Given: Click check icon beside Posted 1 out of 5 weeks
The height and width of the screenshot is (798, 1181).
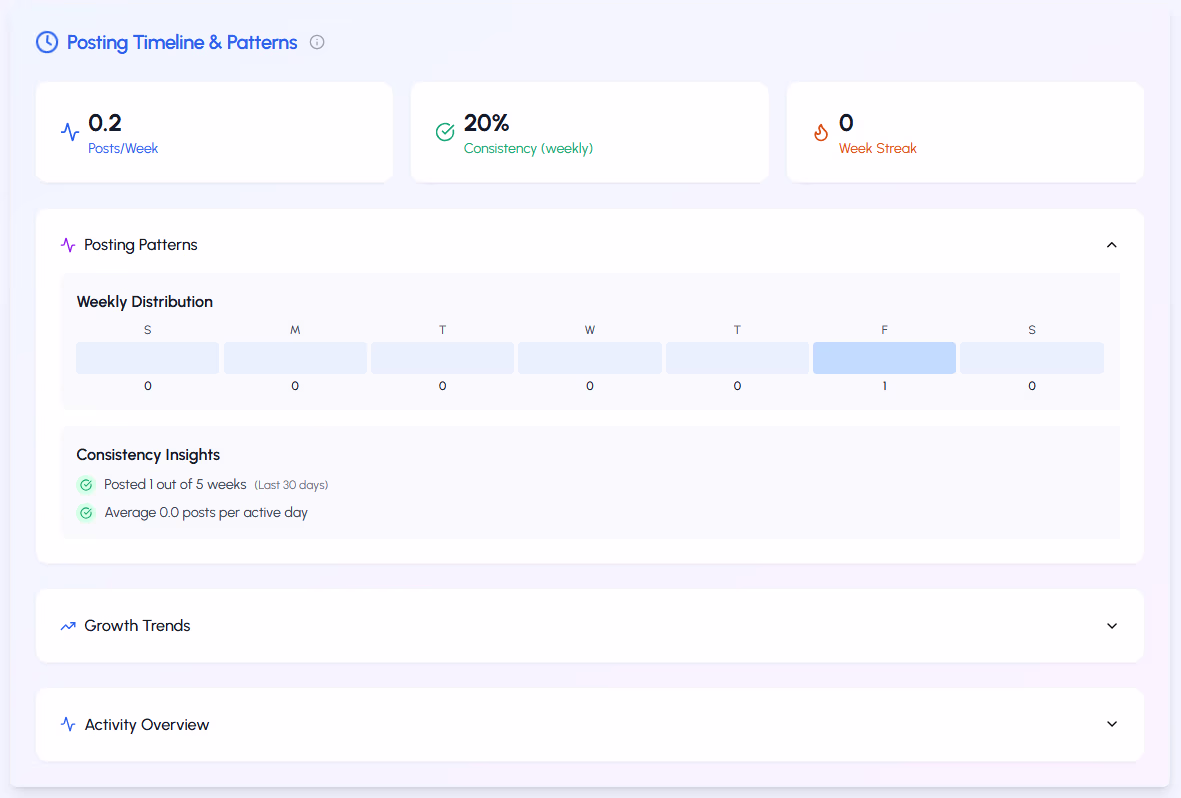Looking at the screenshot, I should 87,485.
